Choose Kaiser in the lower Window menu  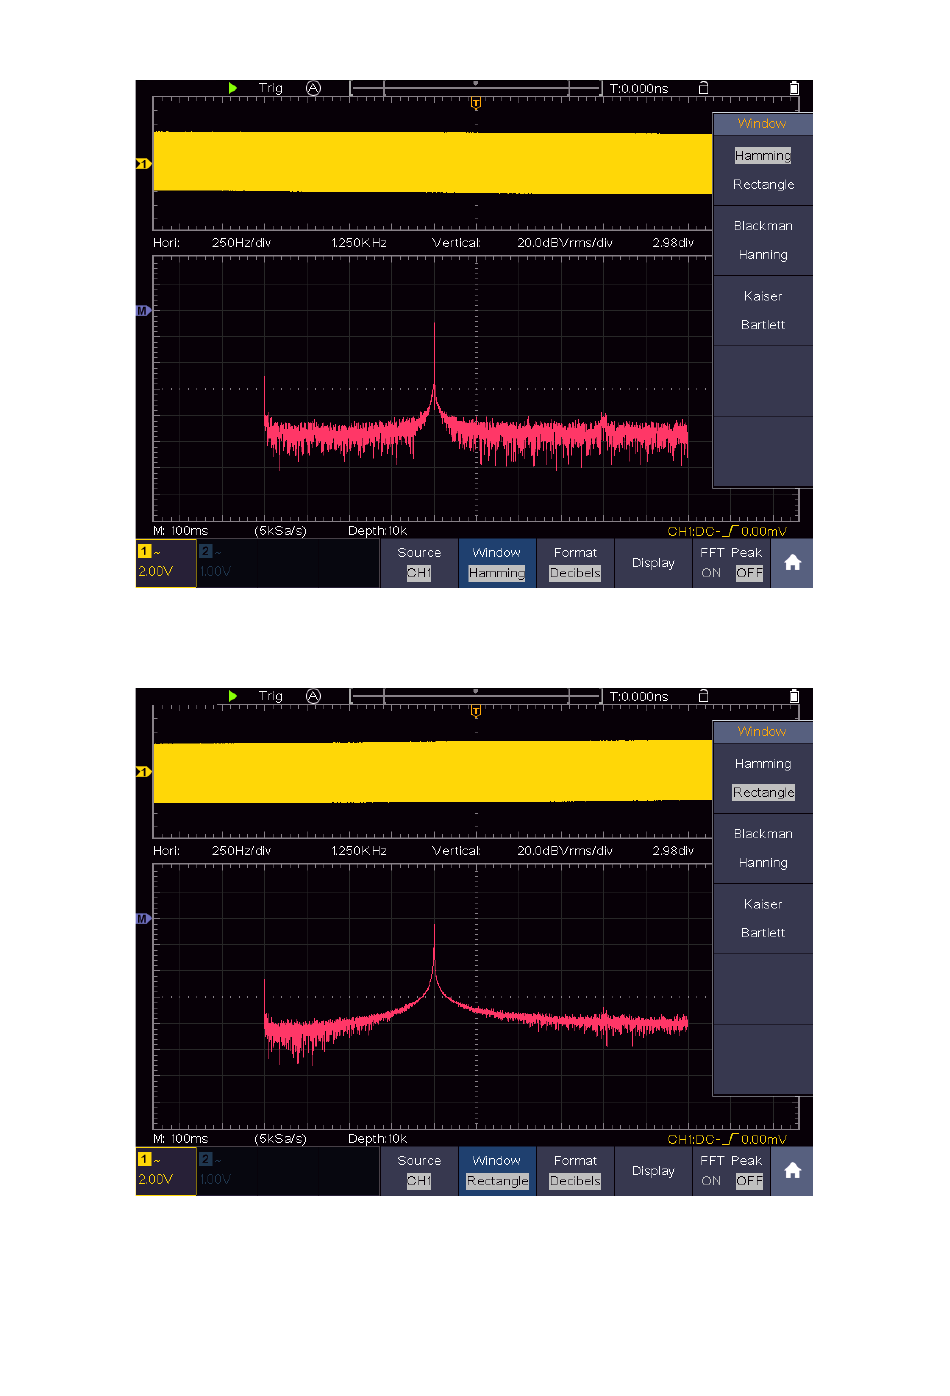pyautogui.click(x=763, y=904)
